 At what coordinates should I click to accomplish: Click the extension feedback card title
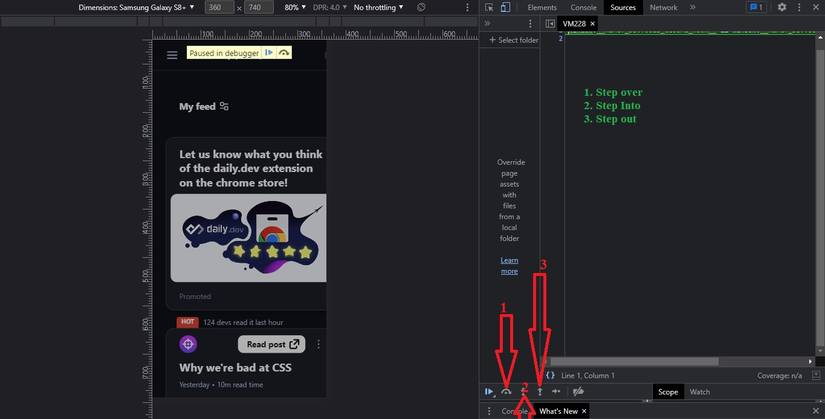tap(250, 168)
